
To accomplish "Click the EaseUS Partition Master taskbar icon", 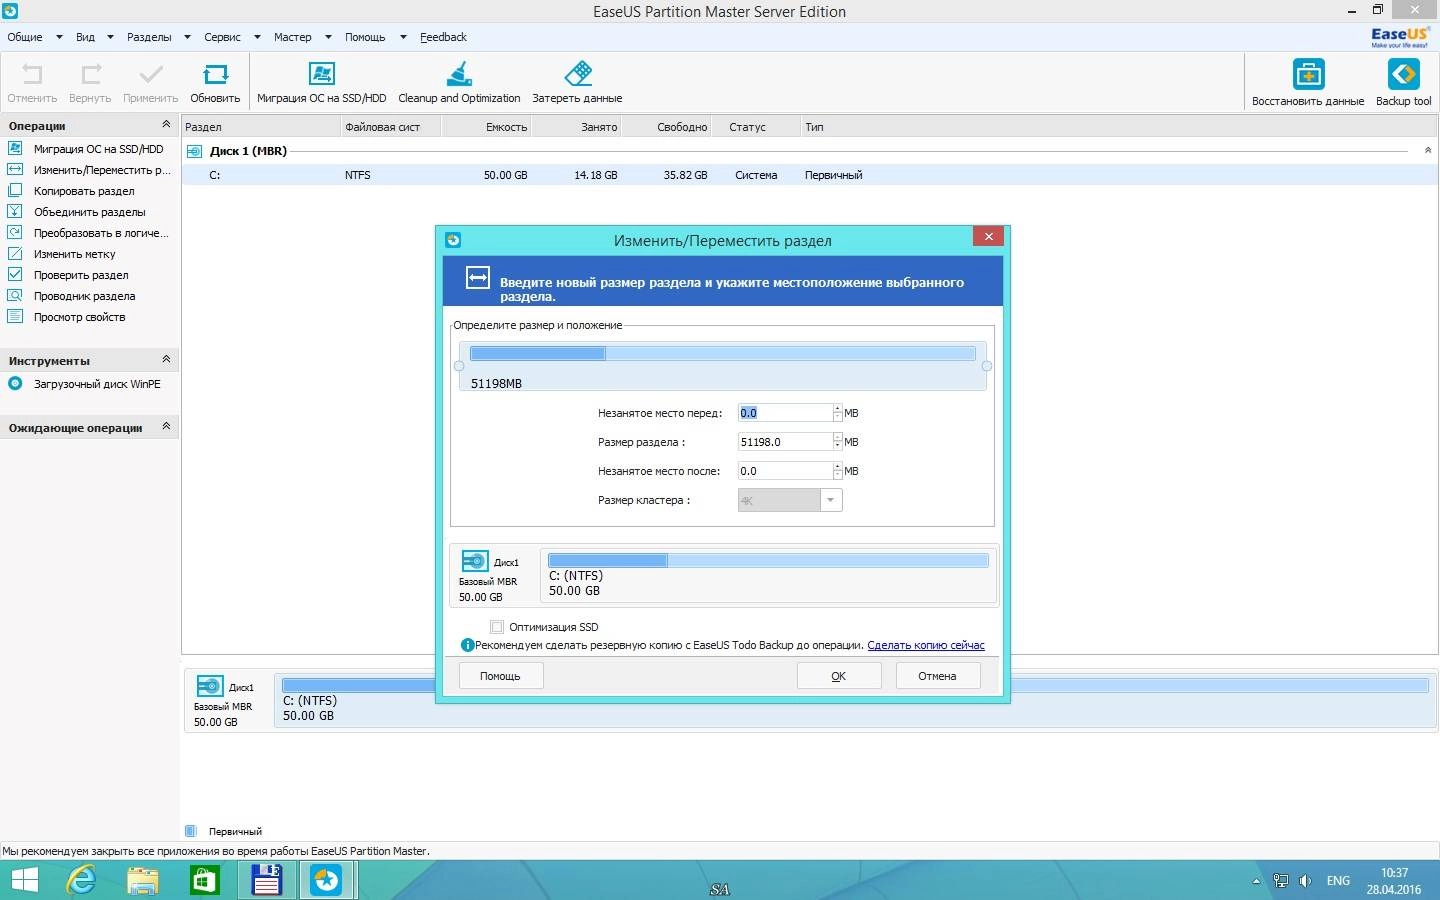I will (x=326, y=880).
